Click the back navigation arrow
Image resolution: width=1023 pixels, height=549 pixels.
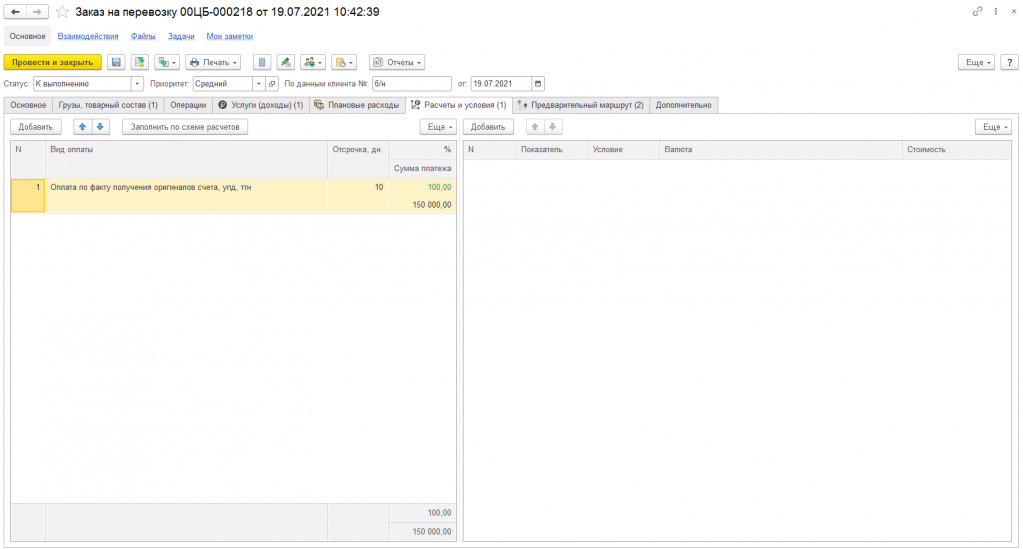[x=16, y=12]
